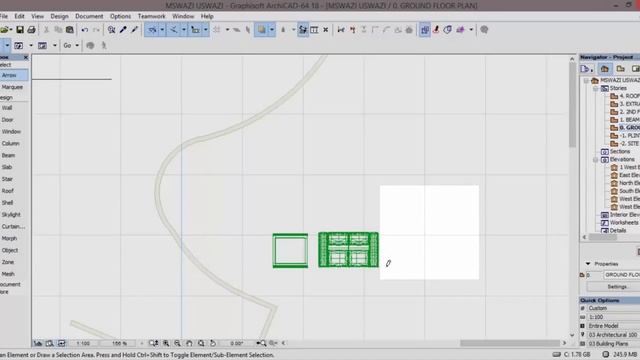The image size is (640, 360).
Task: Click the Paste clipboard icon
Action: (x=70, y=30)
